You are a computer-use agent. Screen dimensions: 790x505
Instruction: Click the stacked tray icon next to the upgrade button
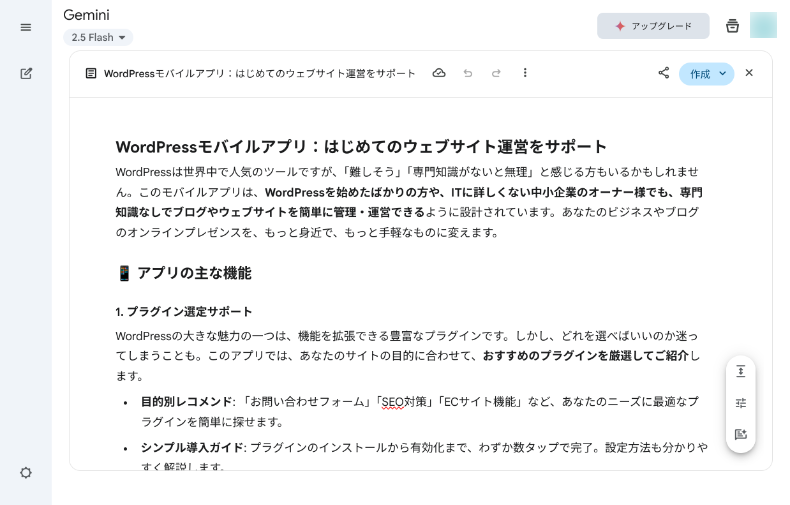tap(733, 26)
